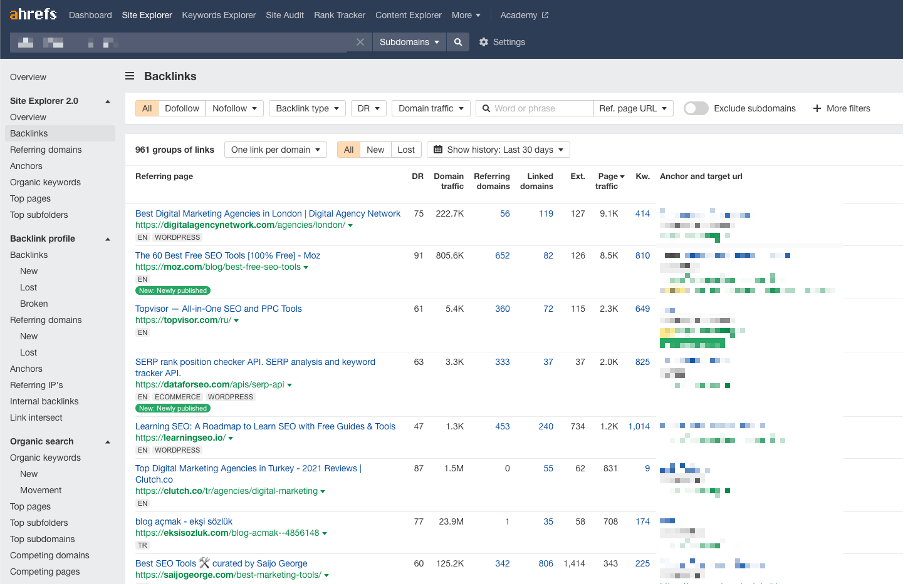This screenshot has width=904, height=584.
Task: Sort by Page traffic column
Action: tap(611, 181)
